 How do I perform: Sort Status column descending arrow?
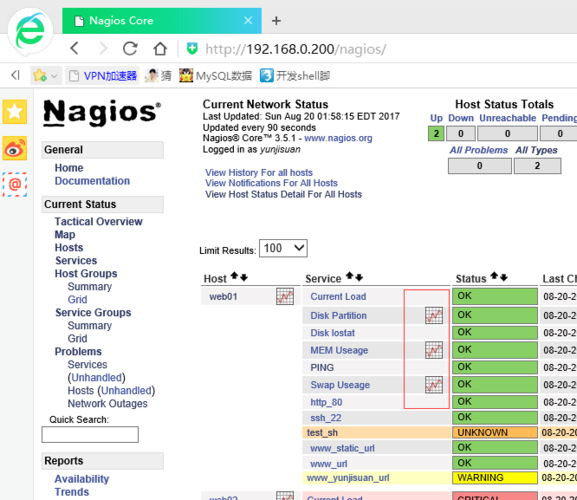(x=503, y=277)
